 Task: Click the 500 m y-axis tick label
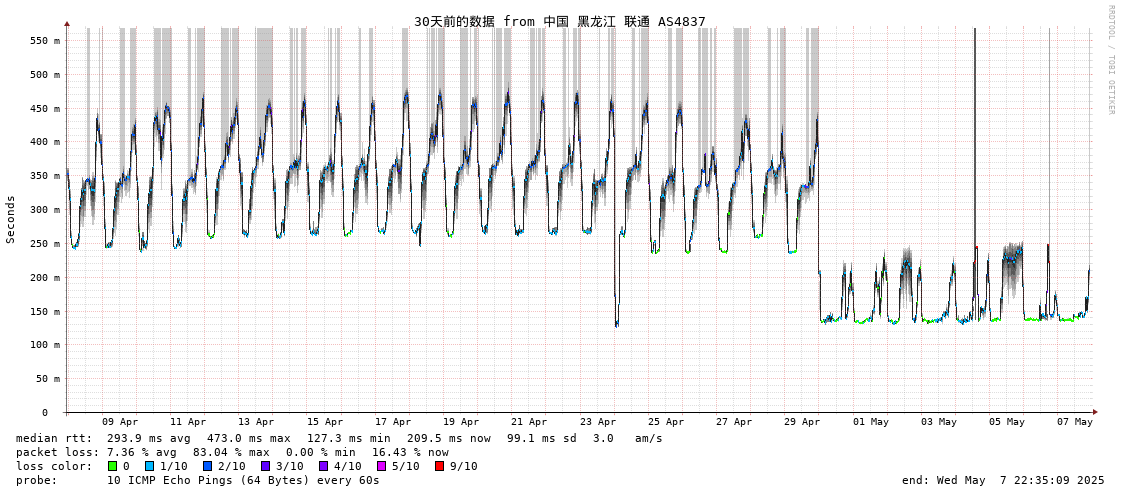(x=45, y=74)
